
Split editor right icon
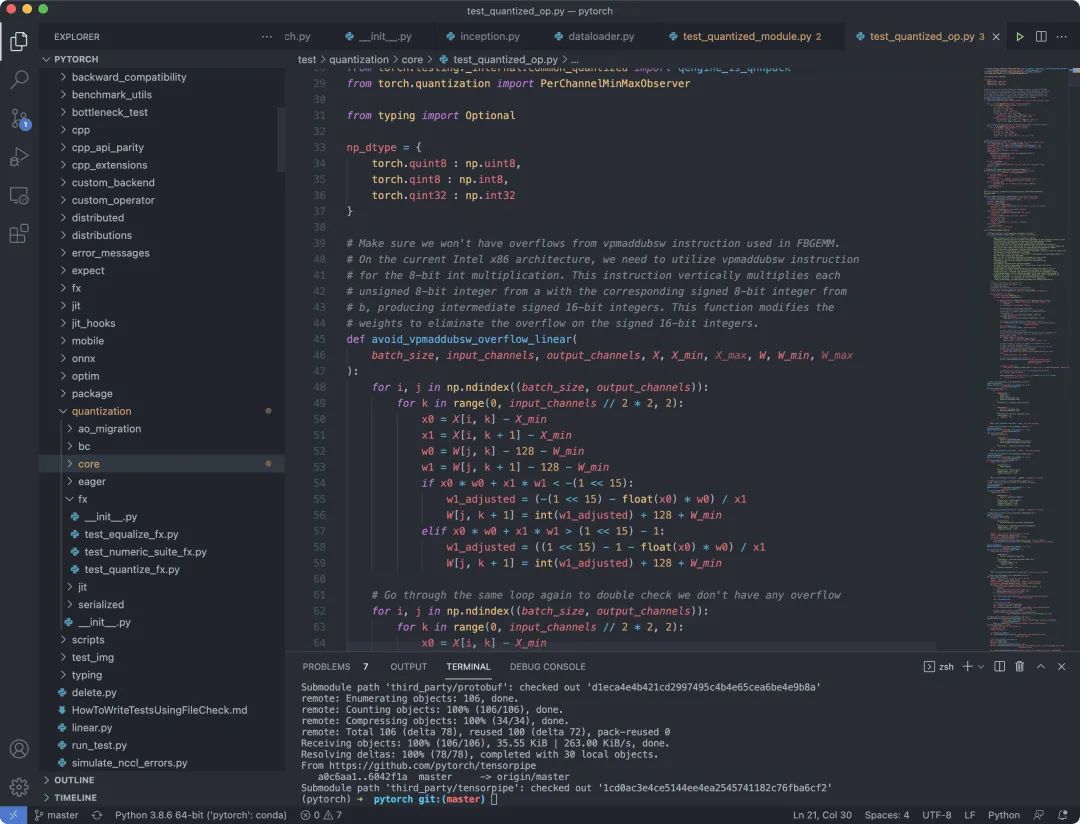(1041, 37)
